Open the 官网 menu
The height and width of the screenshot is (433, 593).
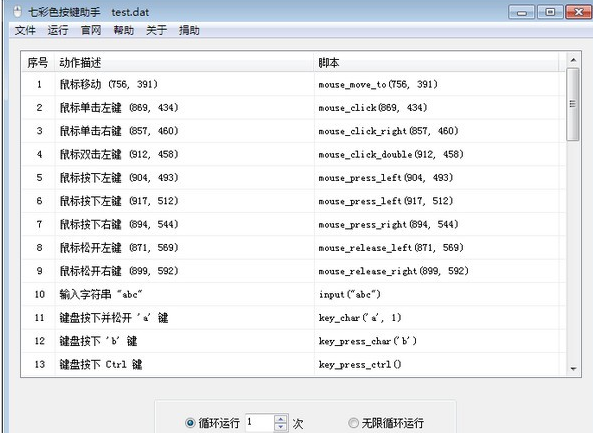[91, 30]
